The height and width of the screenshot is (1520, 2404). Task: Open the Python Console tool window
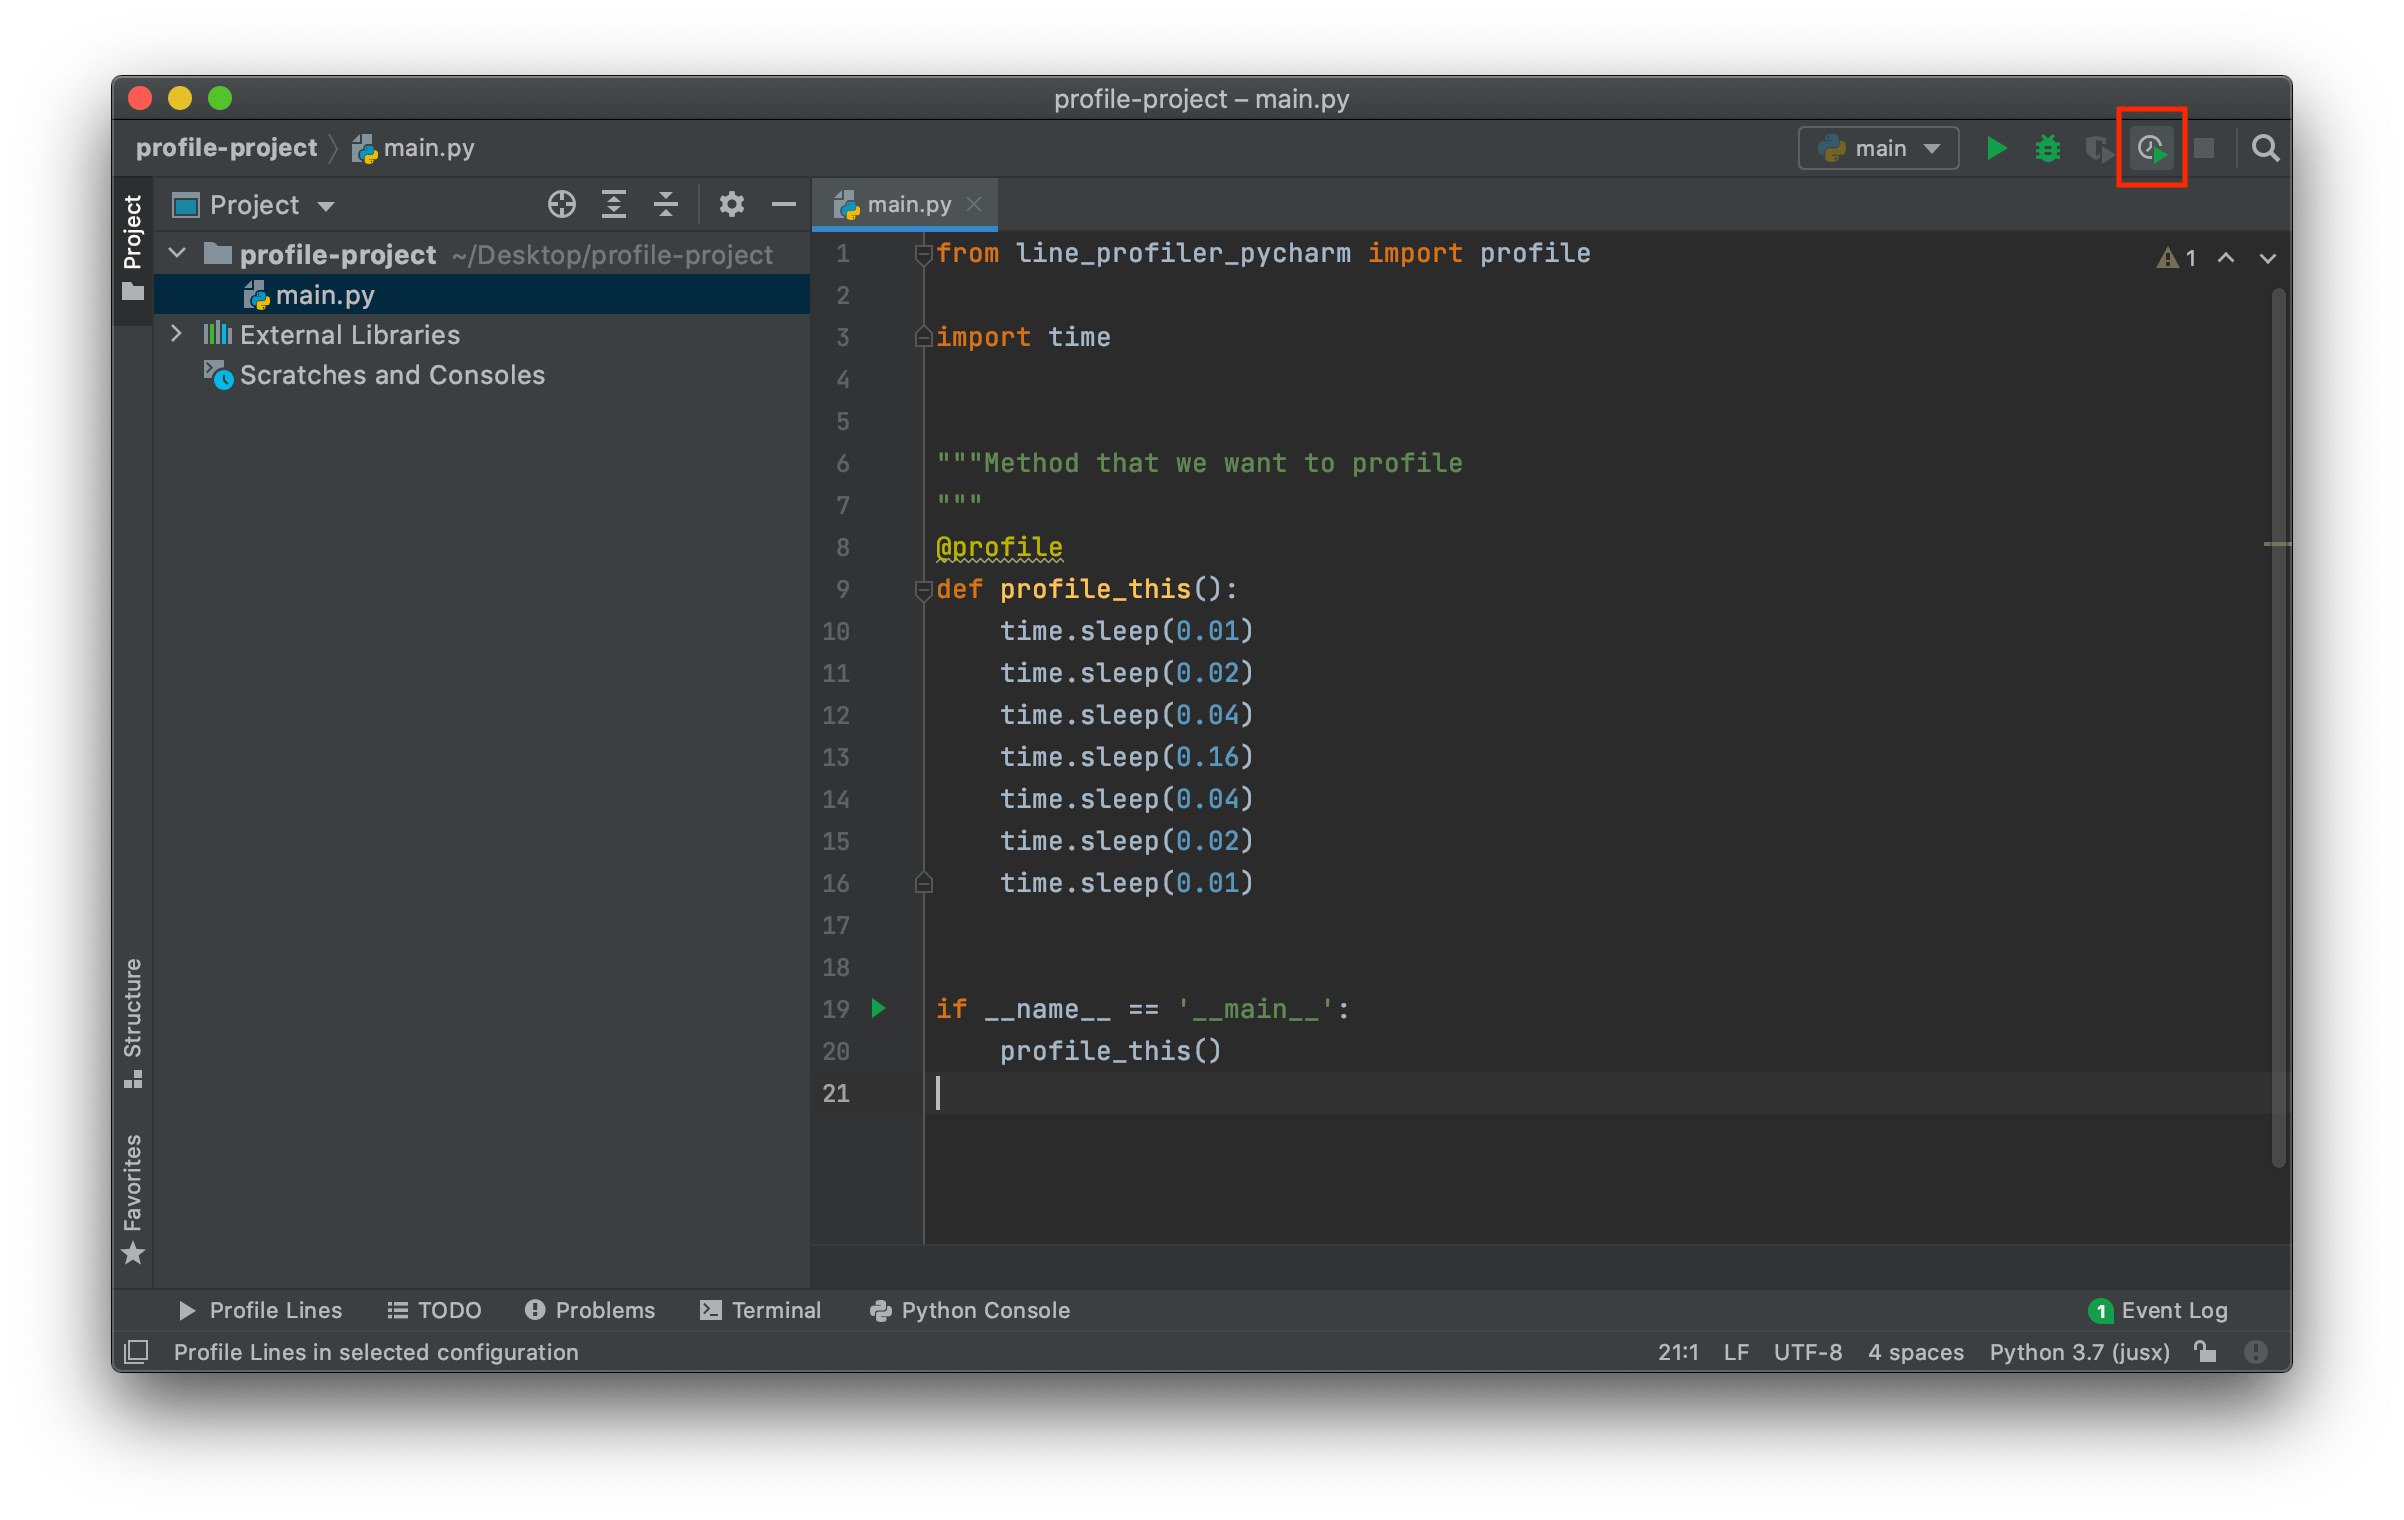[x=970, y=1310]
